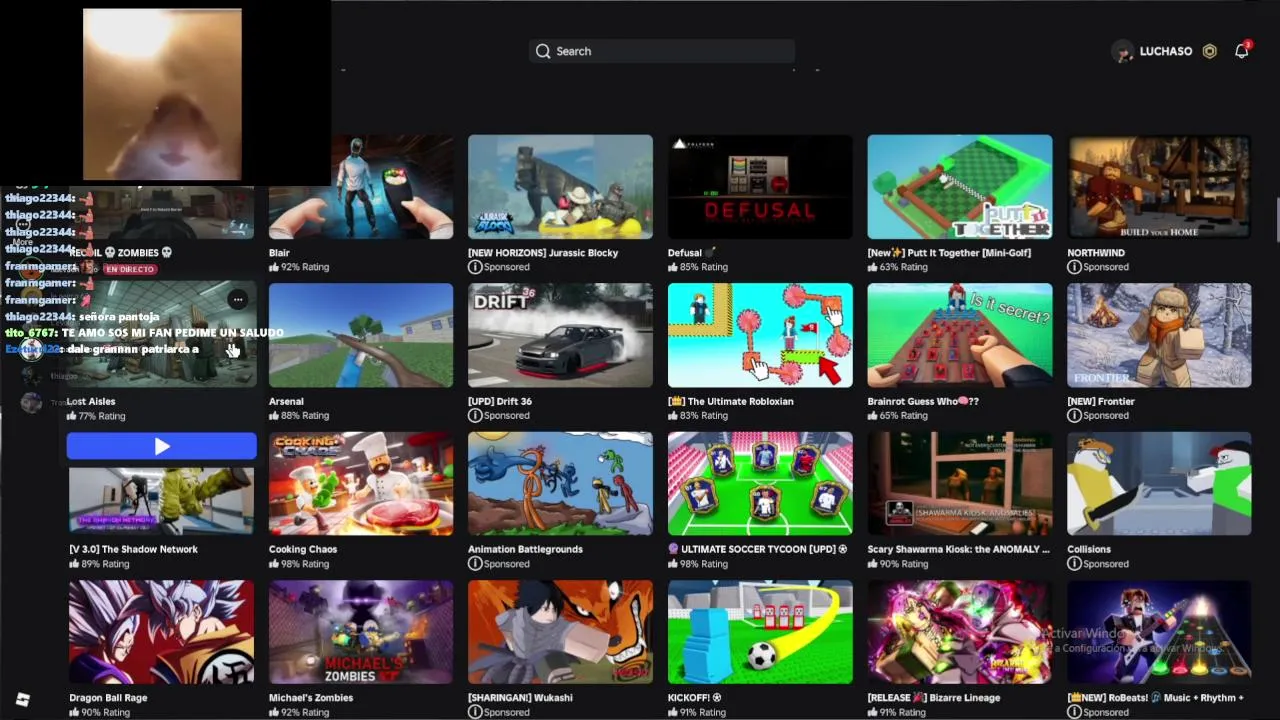The height and width of the screenshot is (720, 1280).
Task: Open the NORTHWIND game thumbnail
Action: tap(1159, 187)
